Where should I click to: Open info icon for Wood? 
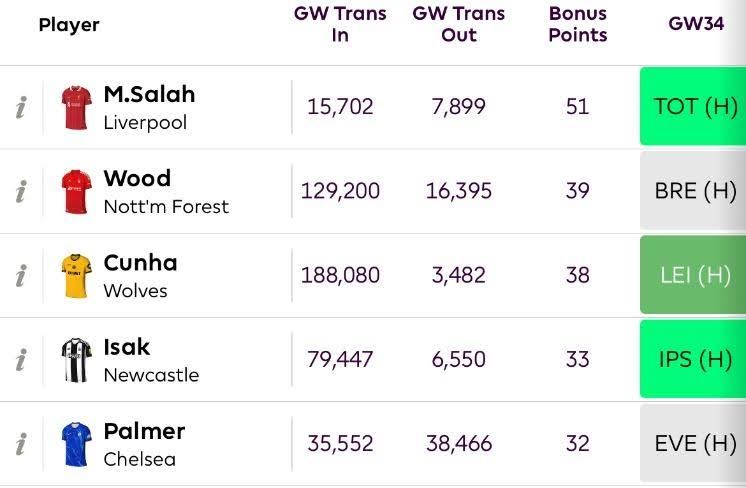tap(21, 191)
